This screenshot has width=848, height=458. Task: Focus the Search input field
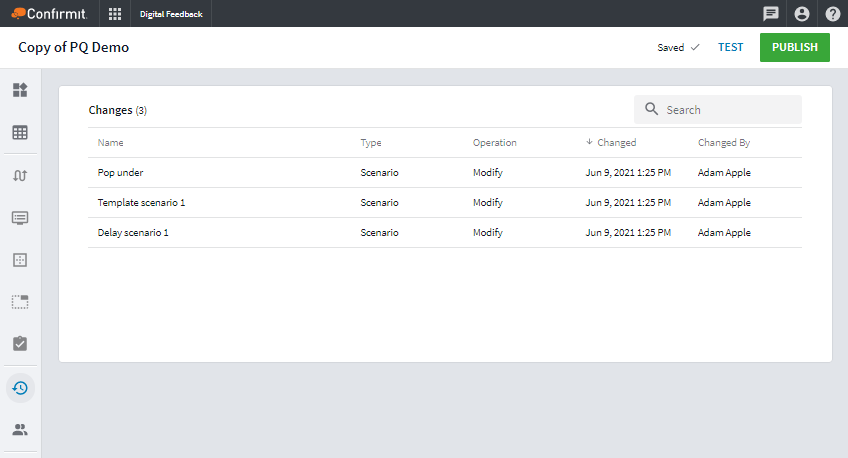[718, 110]
